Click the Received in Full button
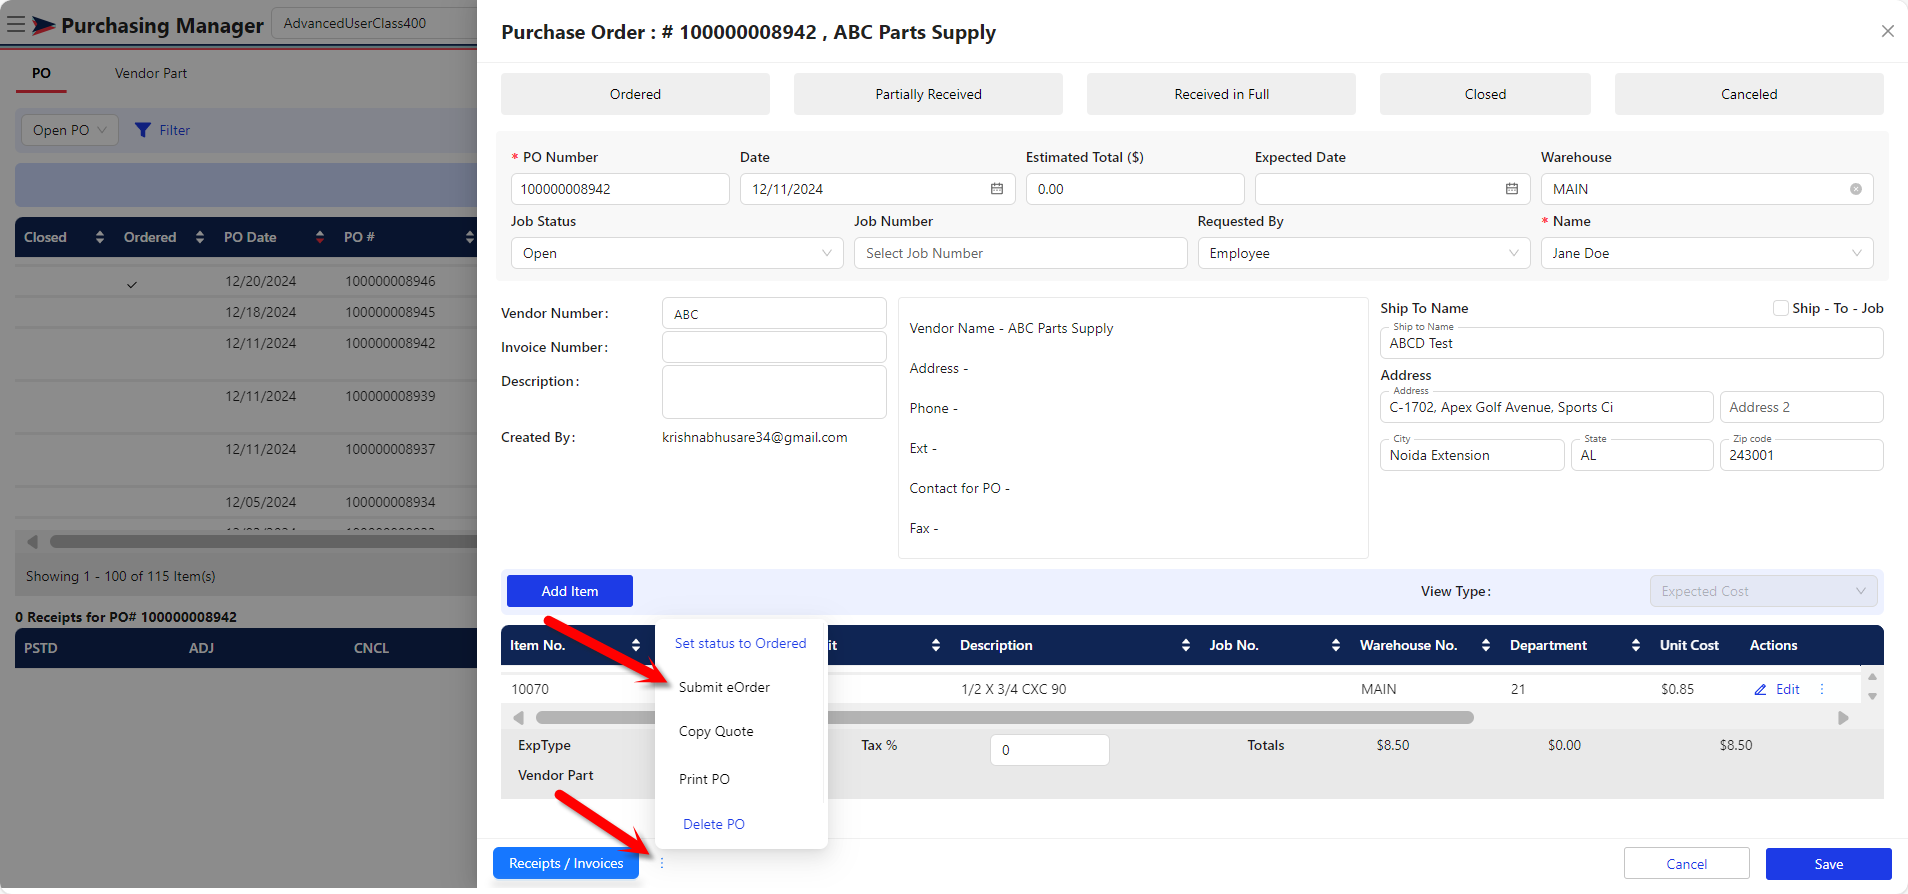Viewport: 1908px width, 894px height. point(1221,94)
